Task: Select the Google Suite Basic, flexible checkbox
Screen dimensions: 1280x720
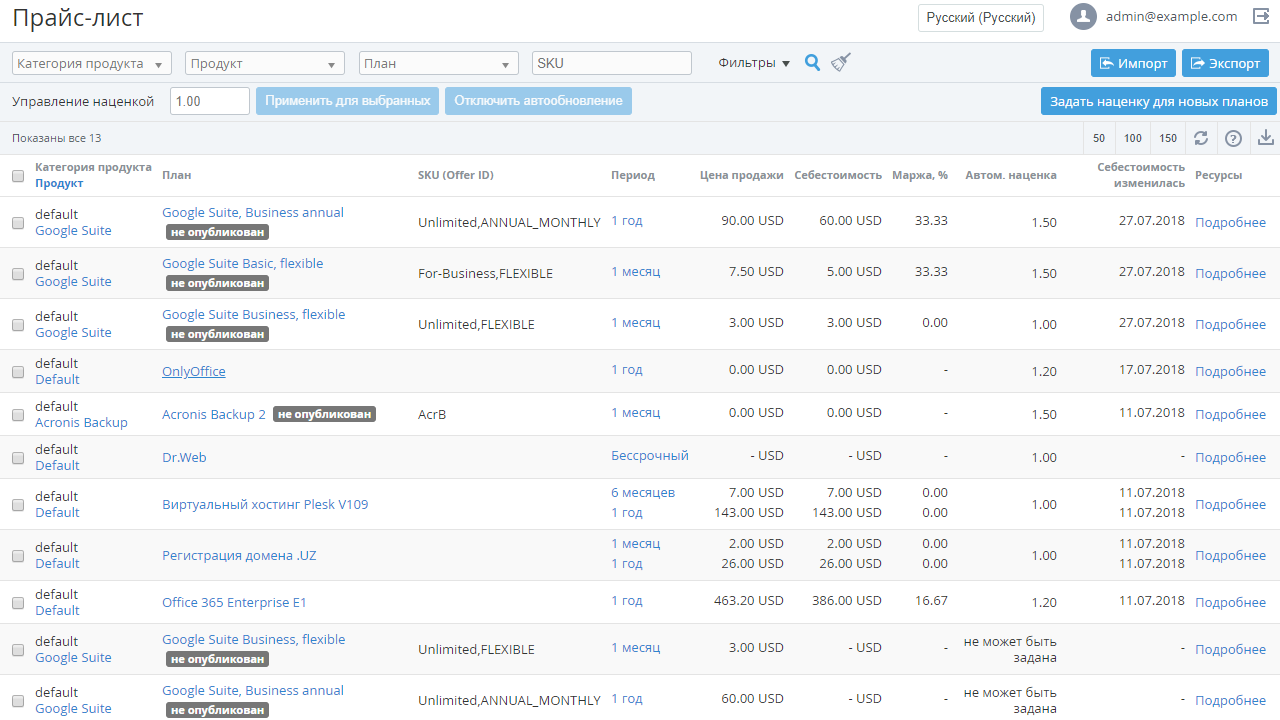Action: [18, 274]
